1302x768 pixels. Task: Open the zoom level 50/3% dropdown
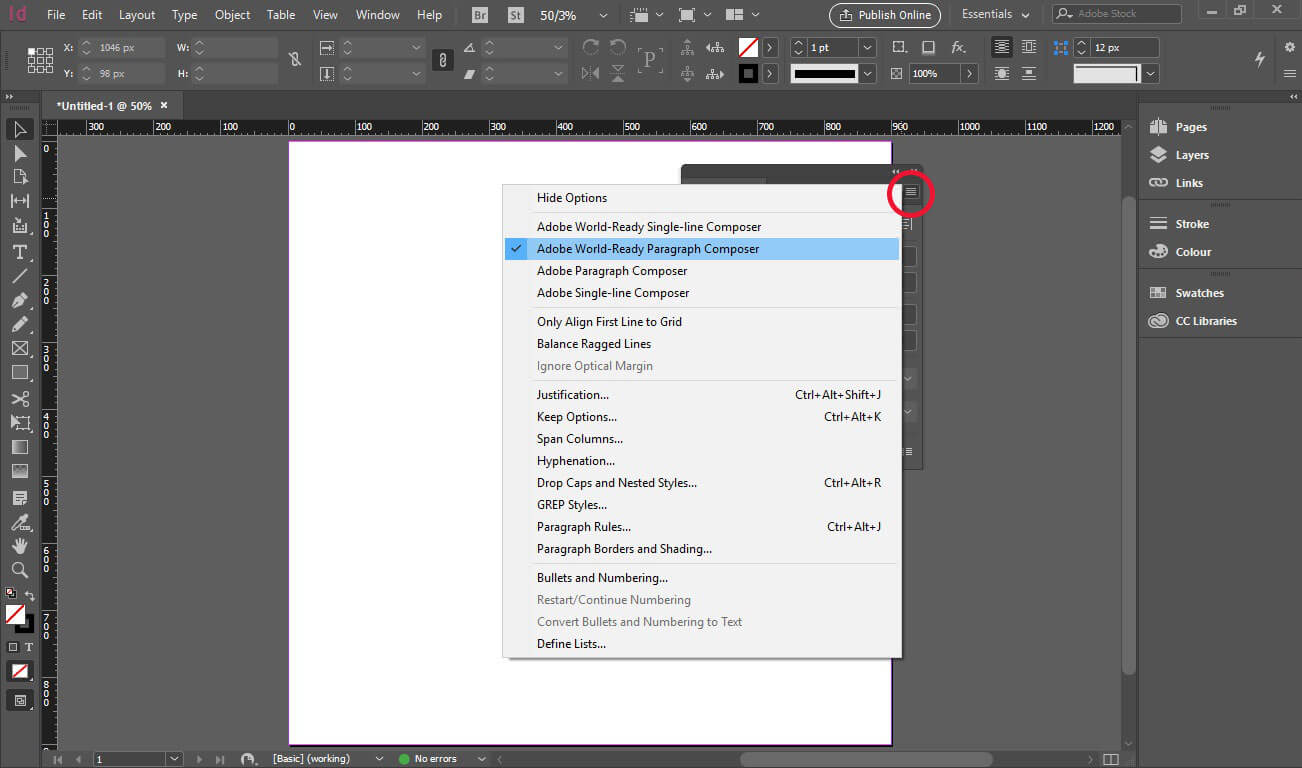(603, 15)
